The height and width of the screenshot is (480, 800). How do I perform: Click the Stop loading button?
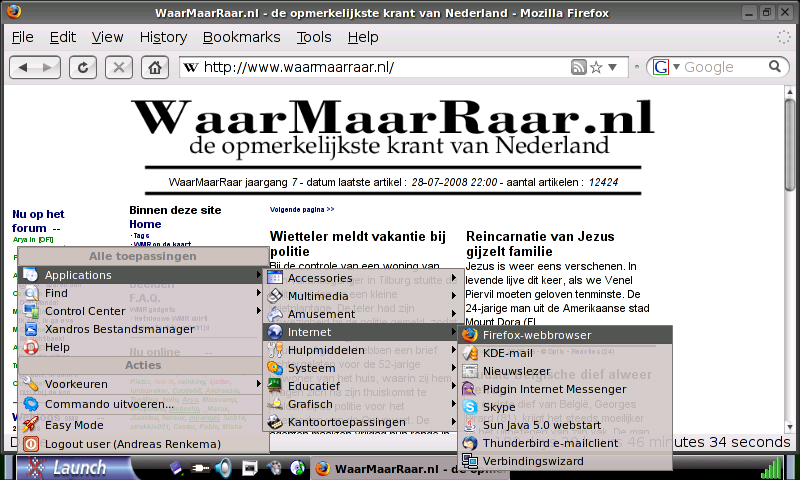coord(119,67)
